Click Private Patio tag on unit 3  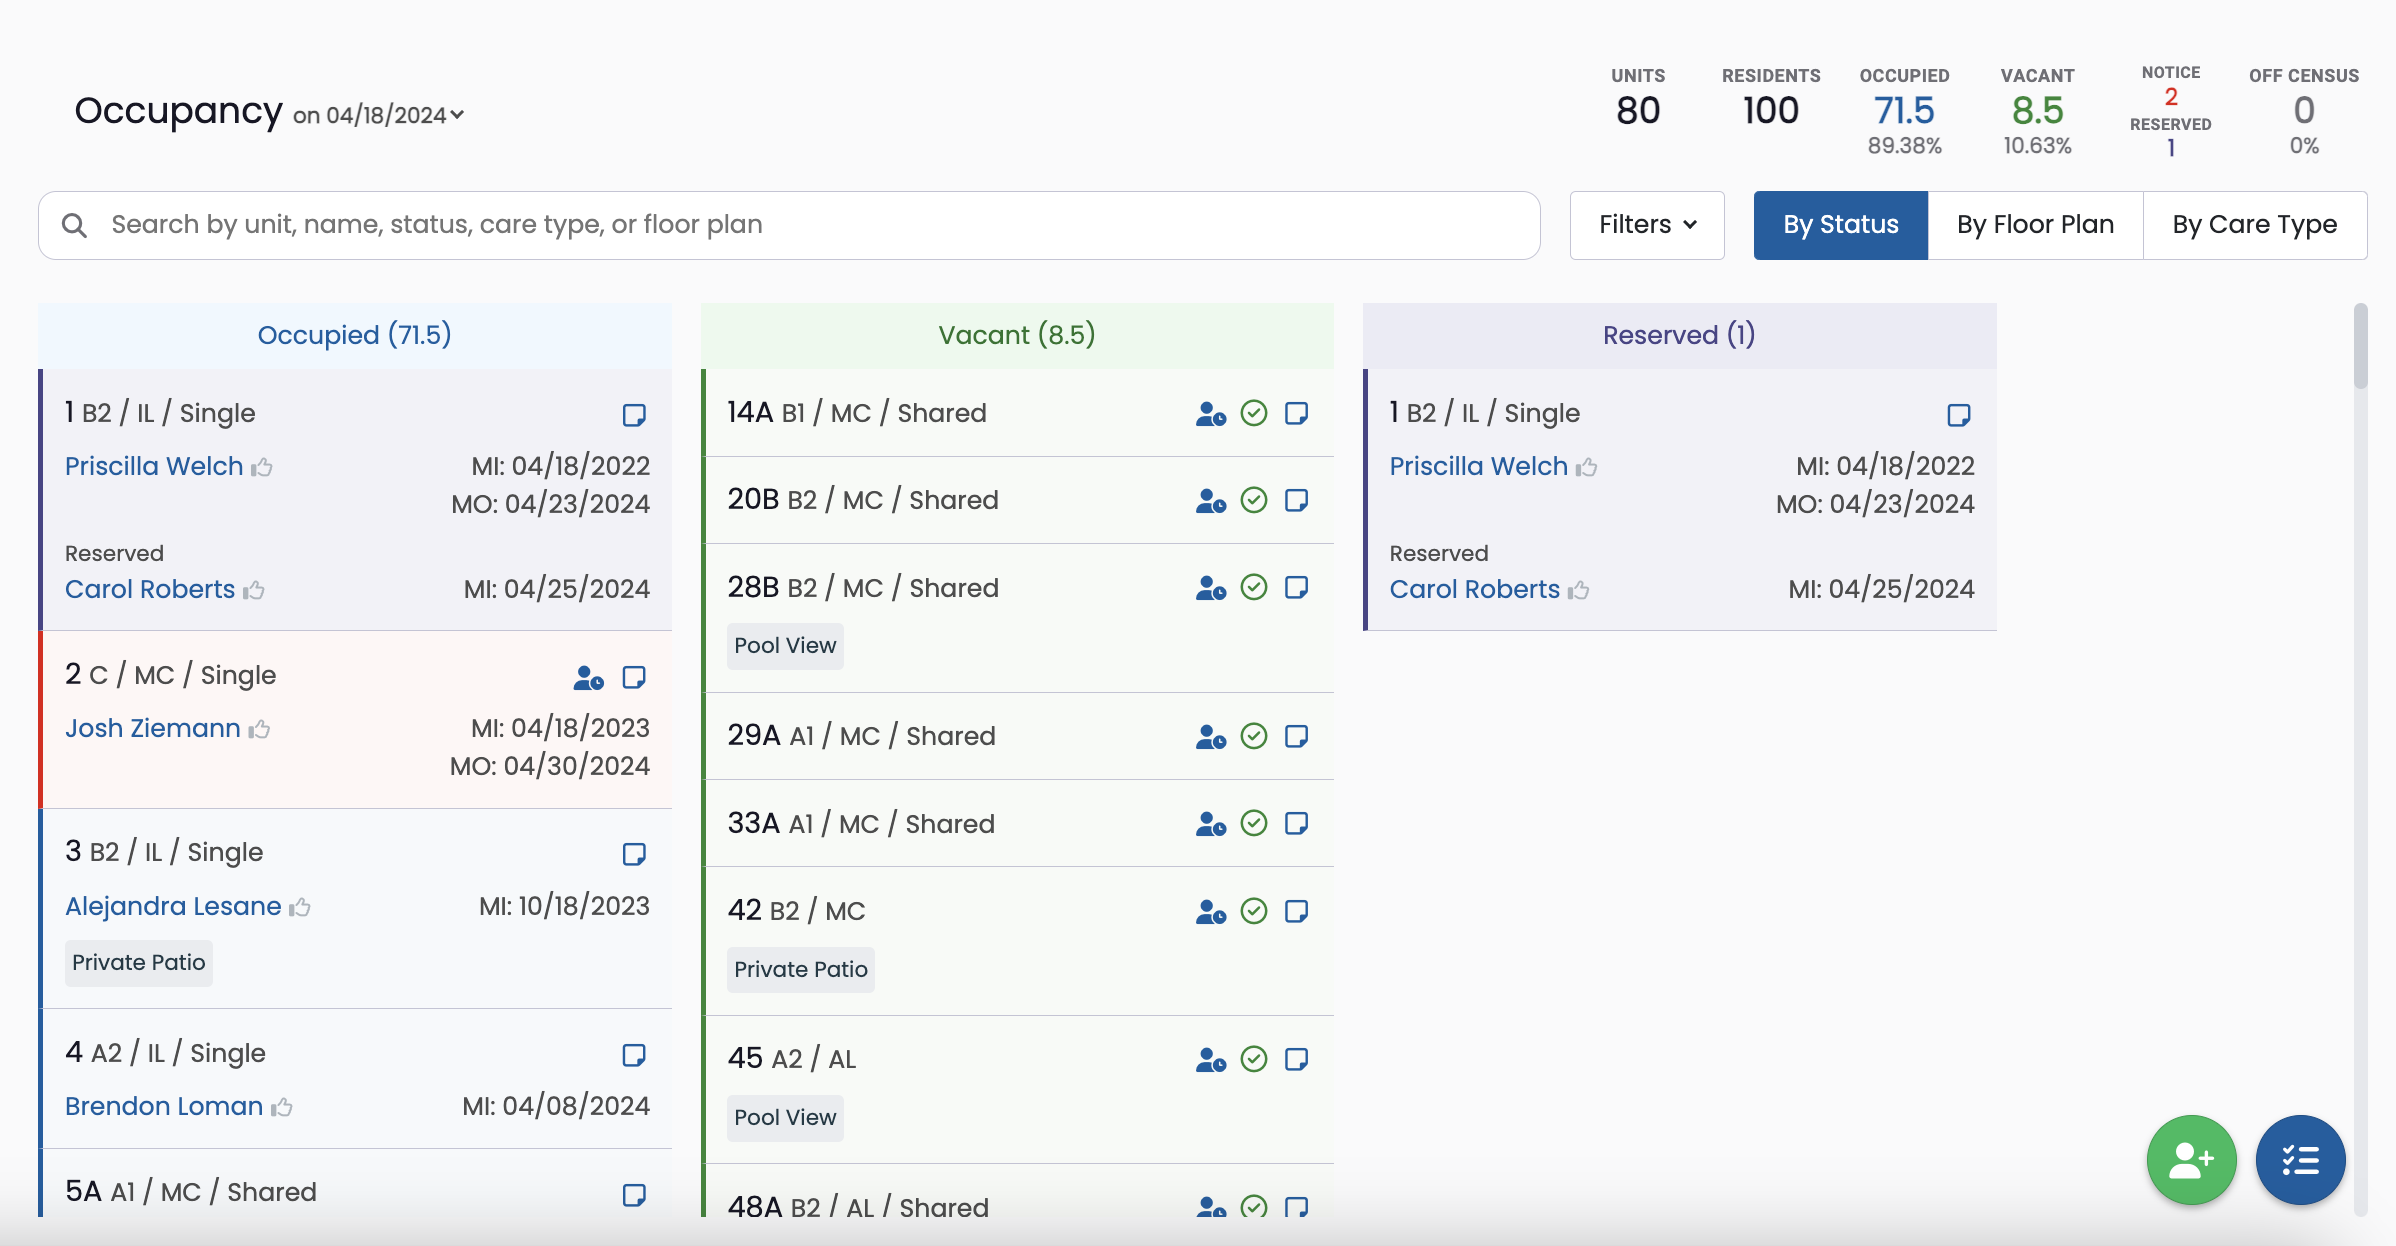(139, 963)
